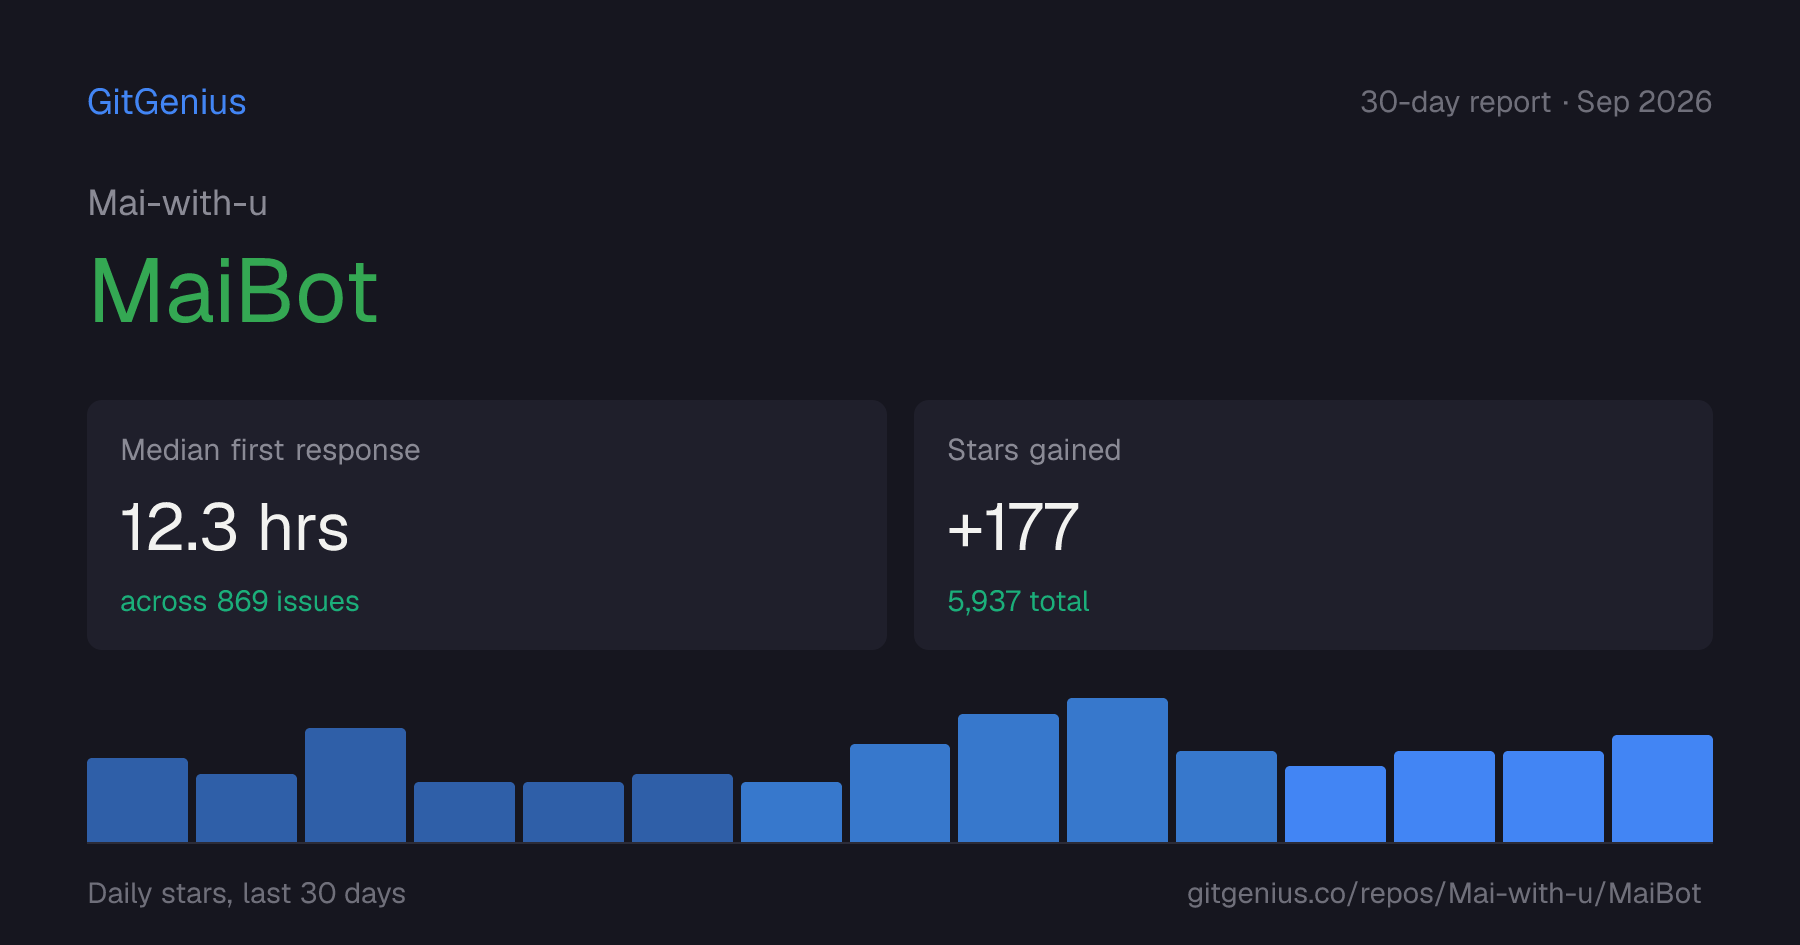Click the second bar of the daily stars chart

[246, 808]
